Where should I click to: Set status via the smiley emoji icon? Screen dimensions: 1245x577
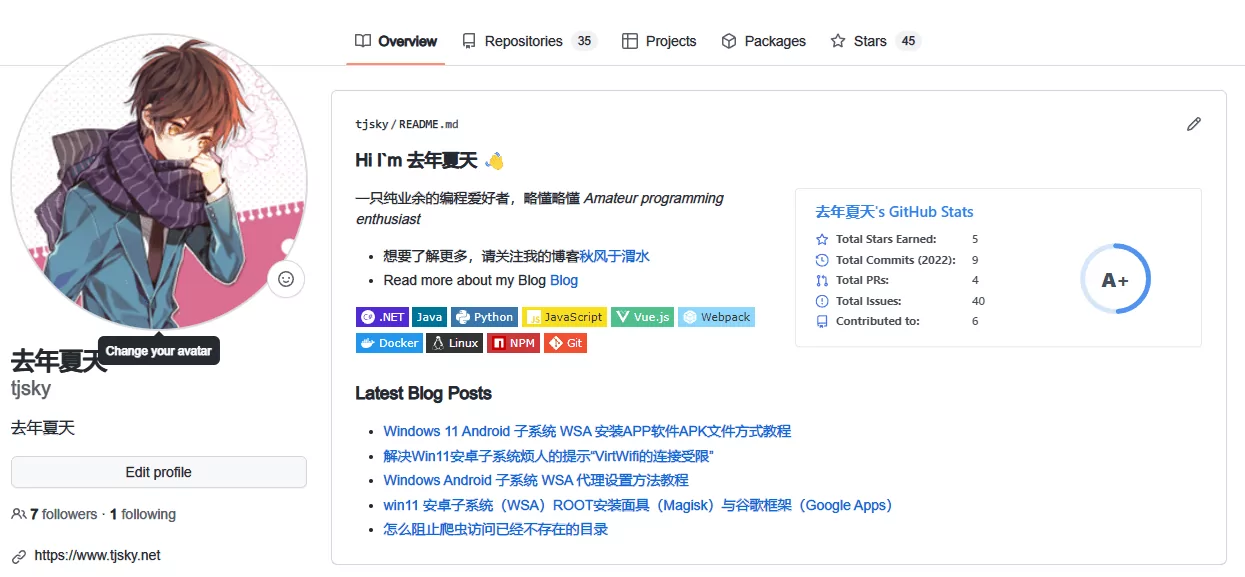click(x=286, y=279)
